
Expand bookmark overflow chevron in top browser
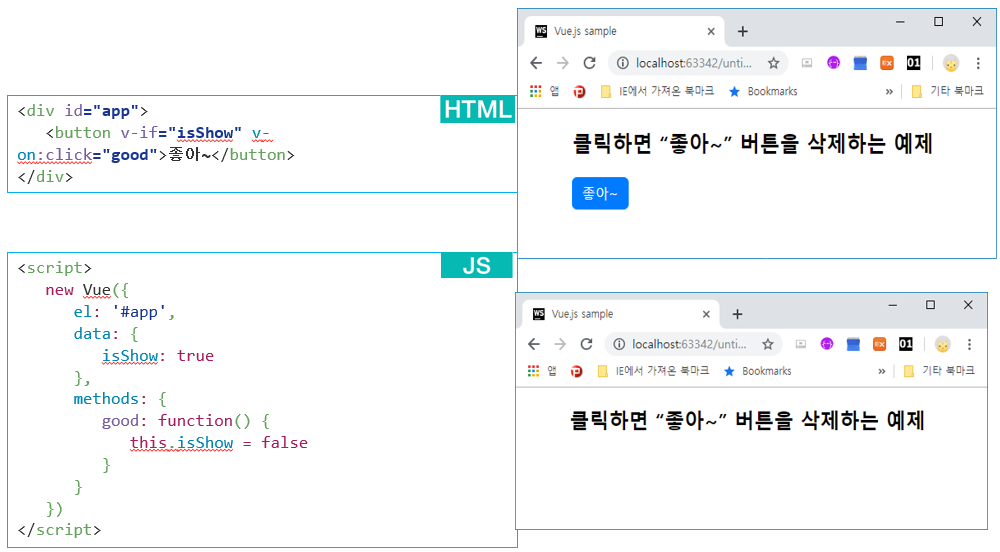pos(889,92)
